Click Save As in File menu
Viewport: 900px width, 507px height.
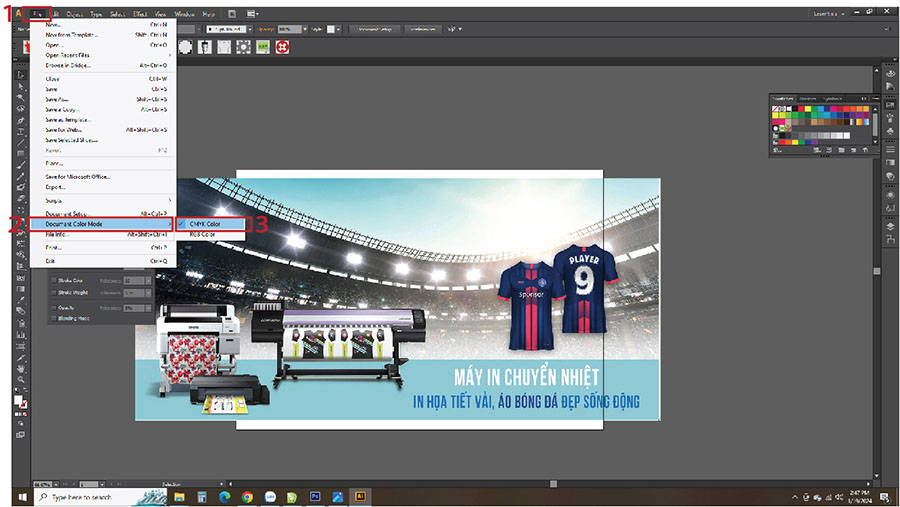click(56, 100)
